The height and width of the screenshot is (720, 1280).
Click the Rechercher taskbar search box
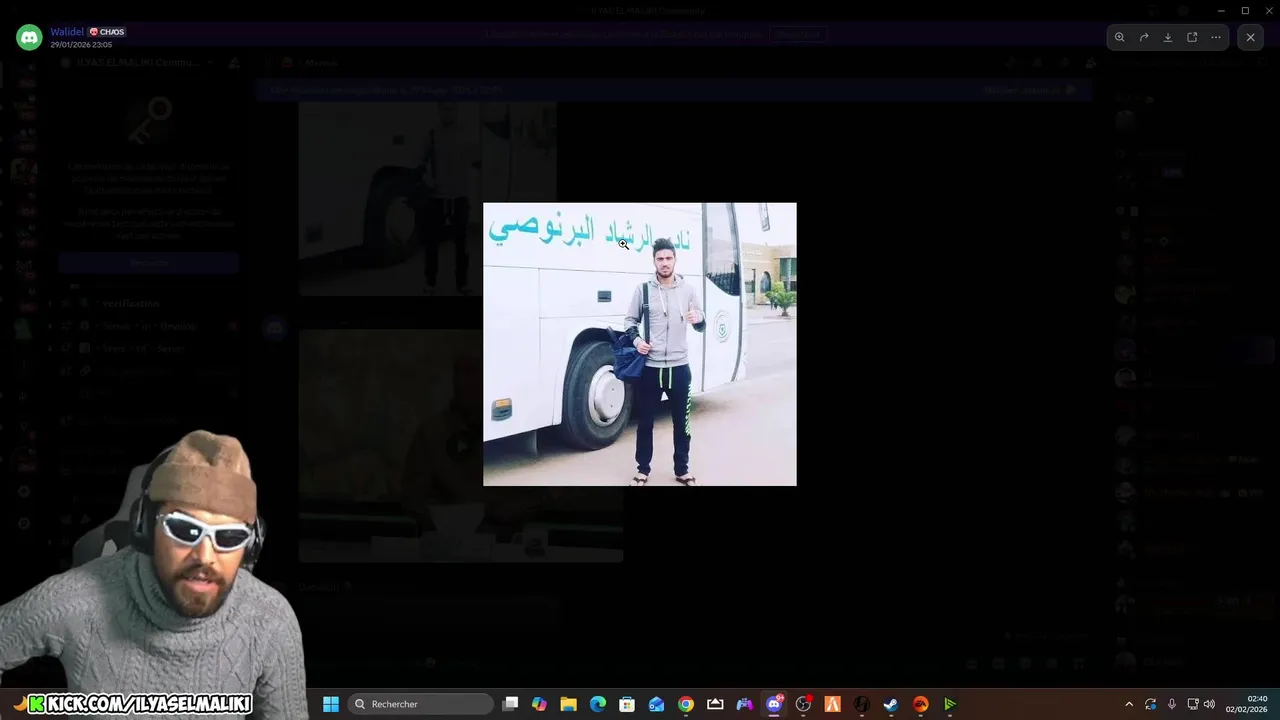pos(421,704)
